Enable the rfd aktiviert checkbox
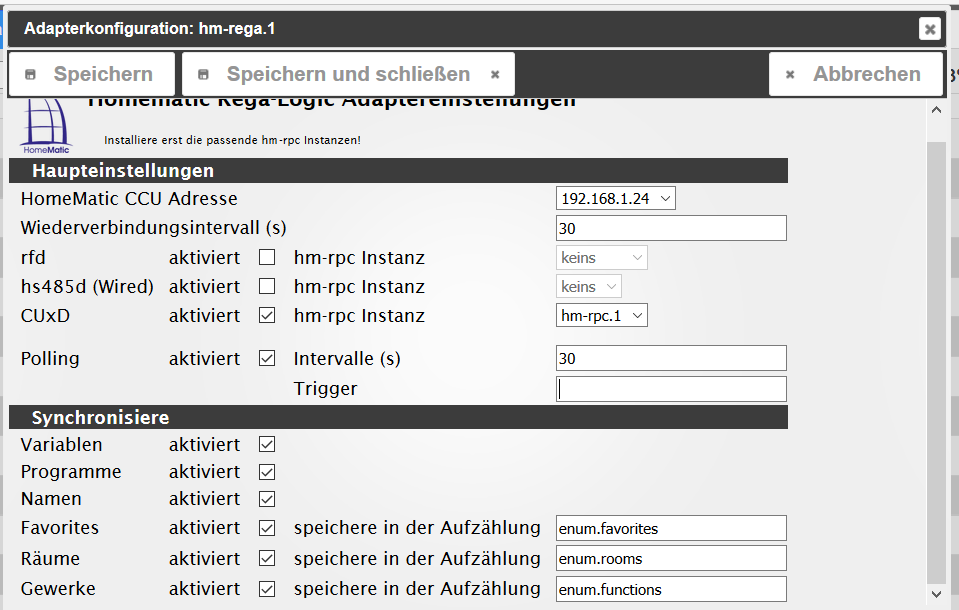Viewport: 959px width, 610px height. tap(267, 258)
